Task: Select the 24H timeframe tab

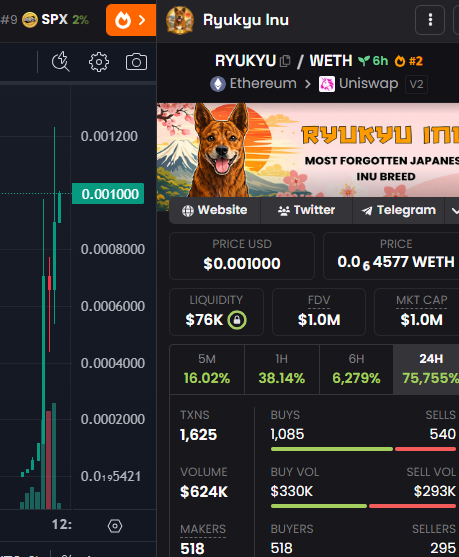Action: (426, 369)
